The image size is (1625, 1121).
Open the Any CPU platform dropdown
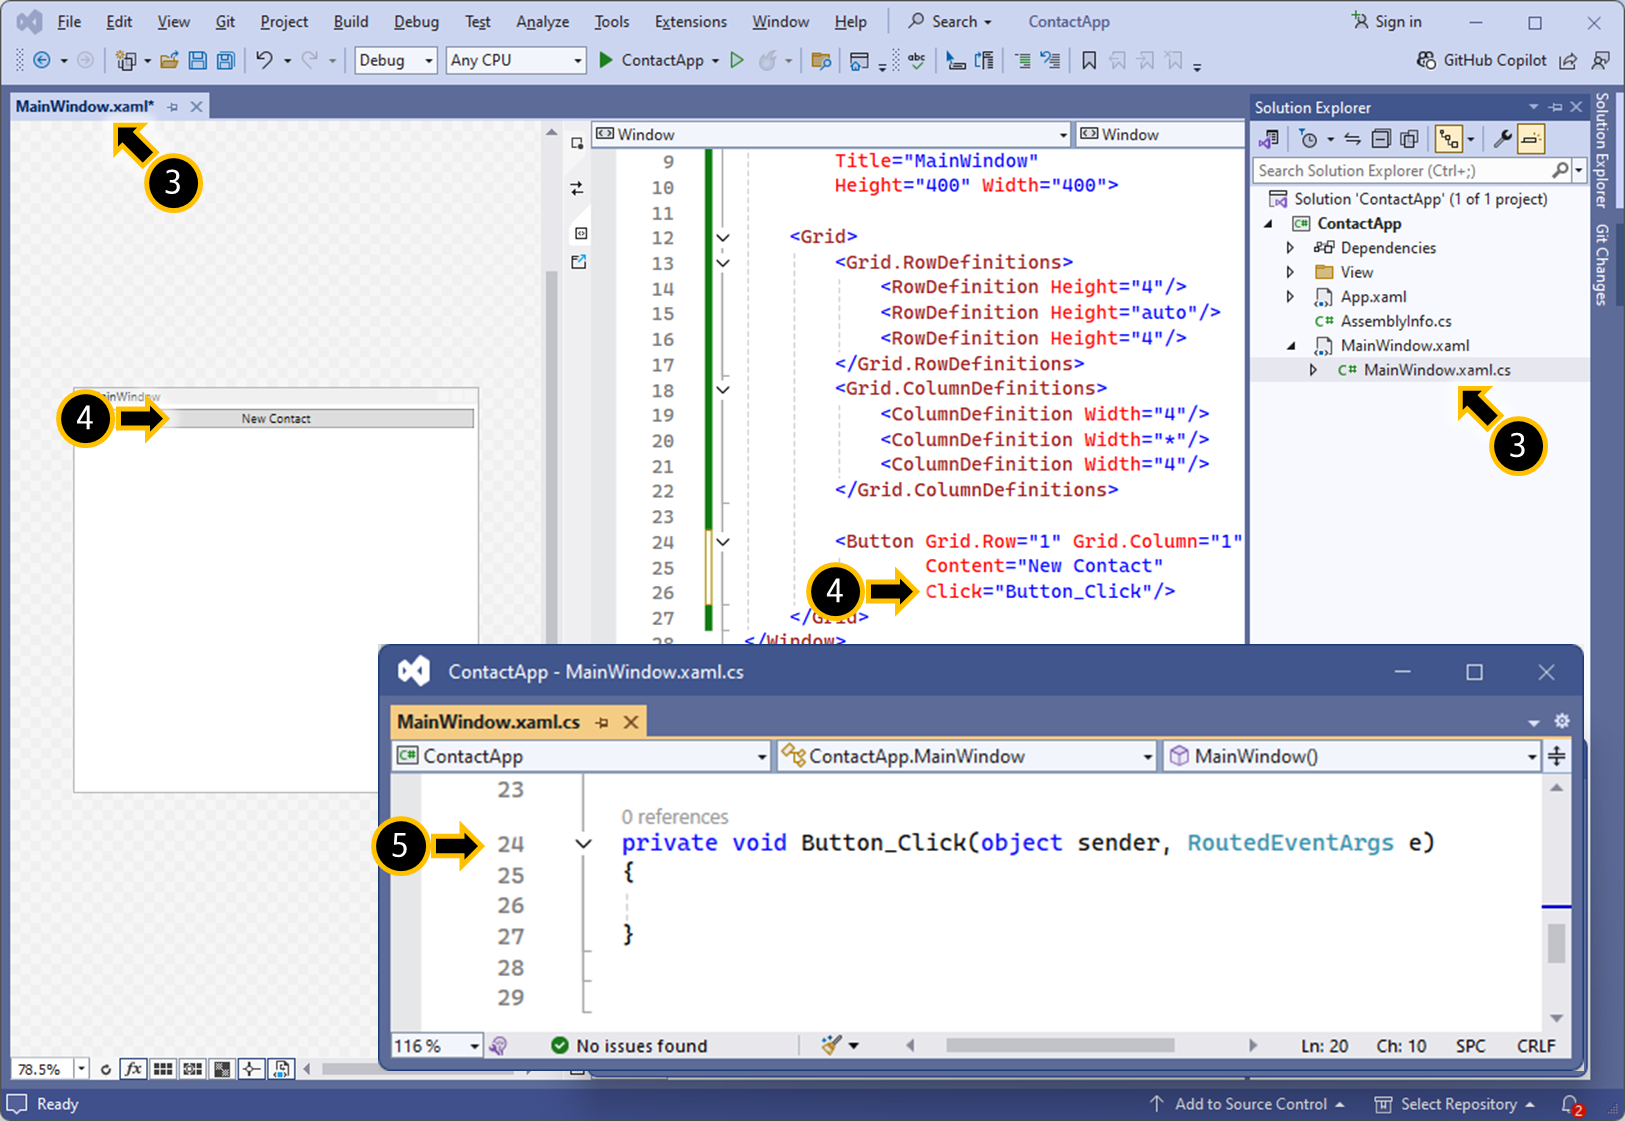[x=515, y=60]
